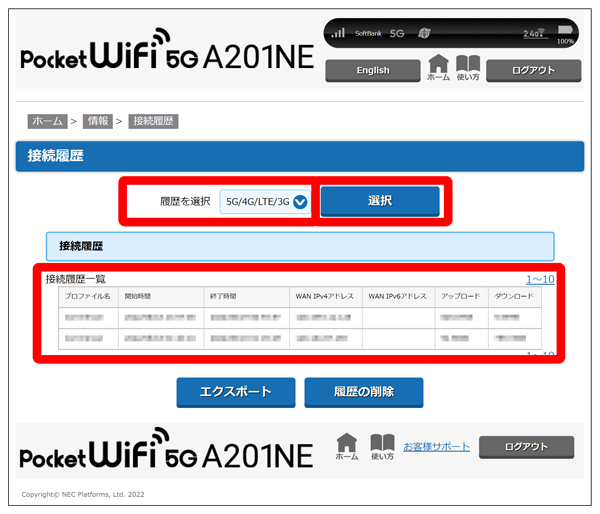Image resolution: width=600 pixels, height=514 pixels.
Task: Click the footer ホーム house icon
Action: click(346, 446)
